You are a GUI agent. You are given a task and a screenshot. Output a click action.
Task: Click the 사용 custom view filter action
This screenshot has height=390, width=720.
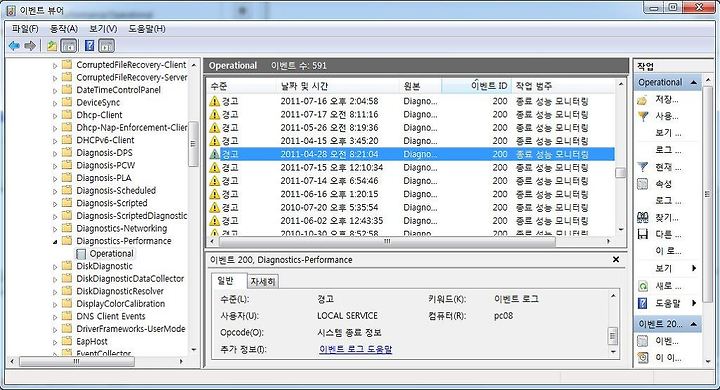click(667, 116)
